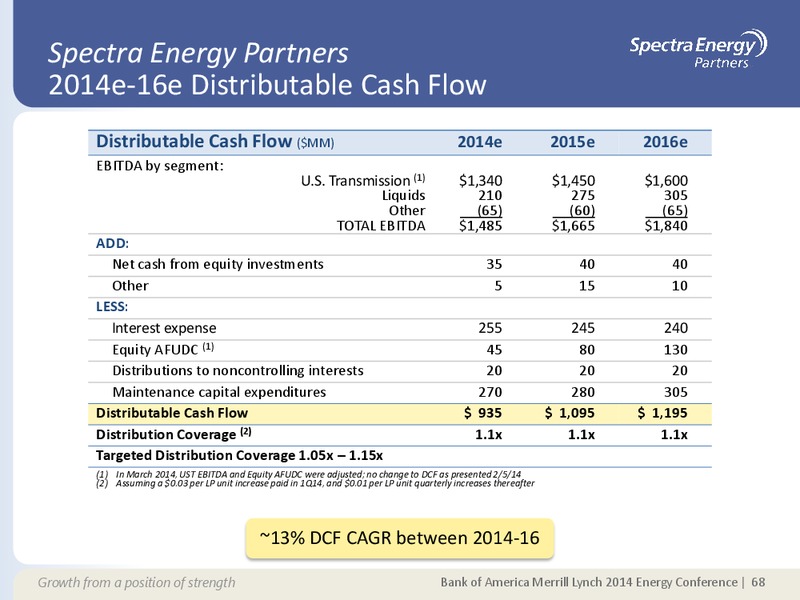The height and width of the screenshot is (600, 800).
Task: Select Equity AFUDC 2016e value 130
Action: click(x=676, y=349)
